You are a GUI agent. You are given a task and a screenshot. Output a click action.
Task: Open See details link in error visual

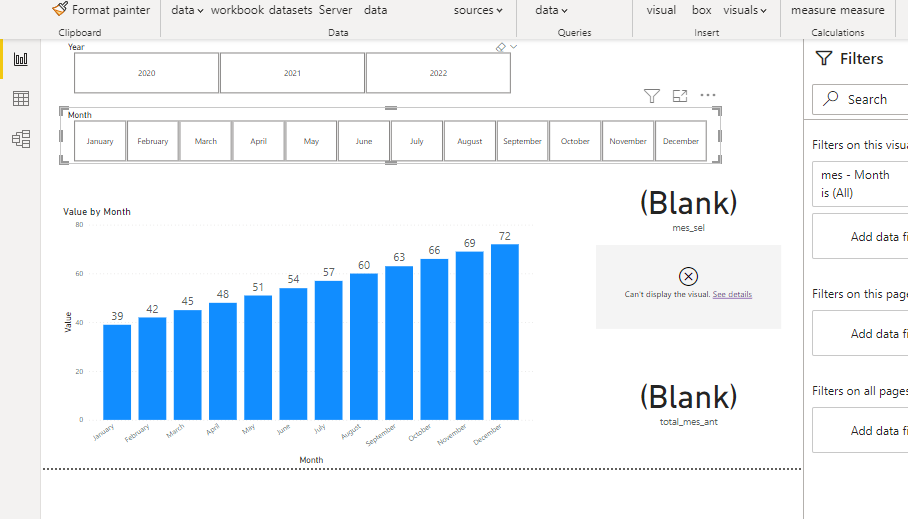[x=732, y=294]
